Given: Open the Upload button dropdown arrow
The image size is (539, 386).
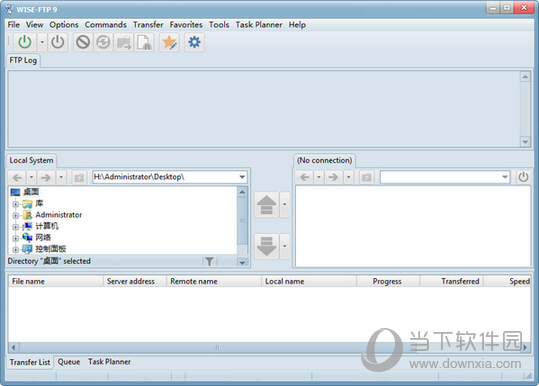Looking at the screenshot, I should coord(285,205).
